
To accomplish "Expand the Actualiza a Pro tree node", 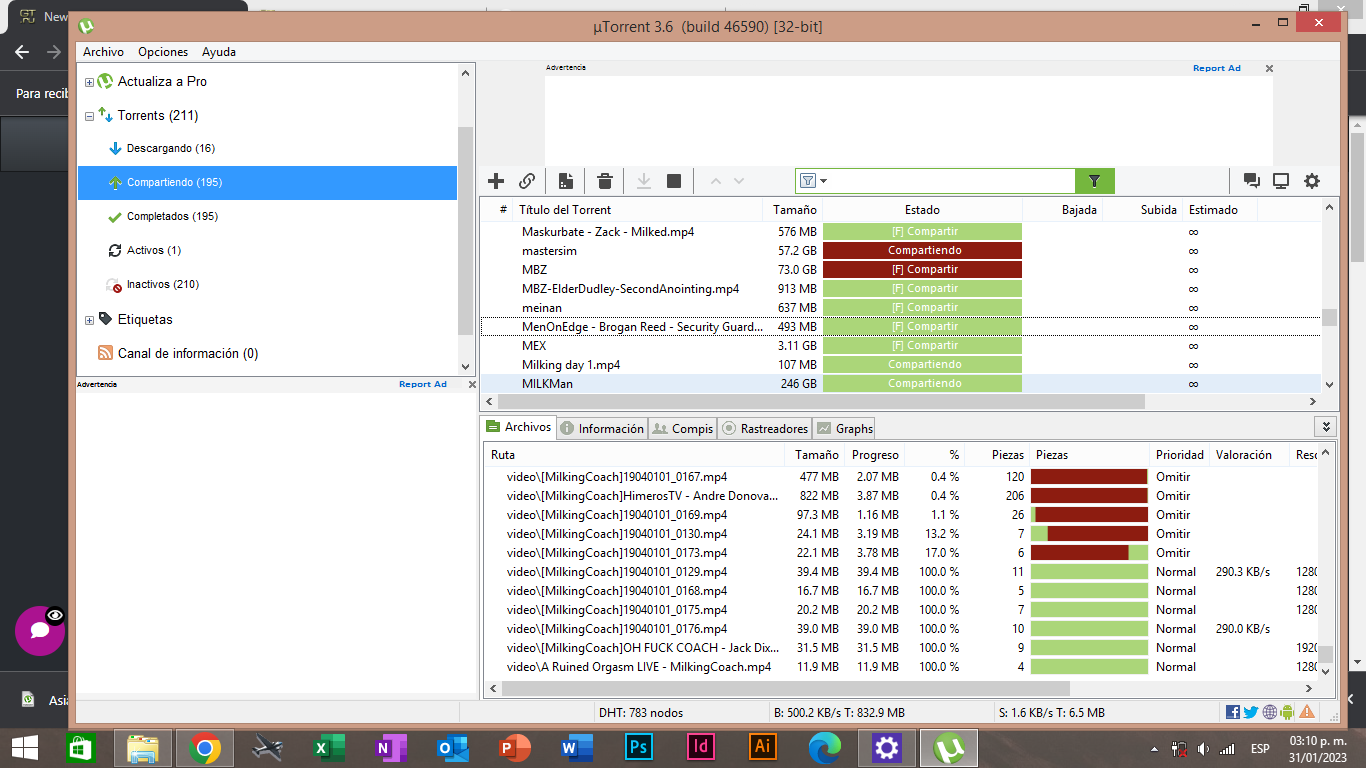I will pos(89,82).
